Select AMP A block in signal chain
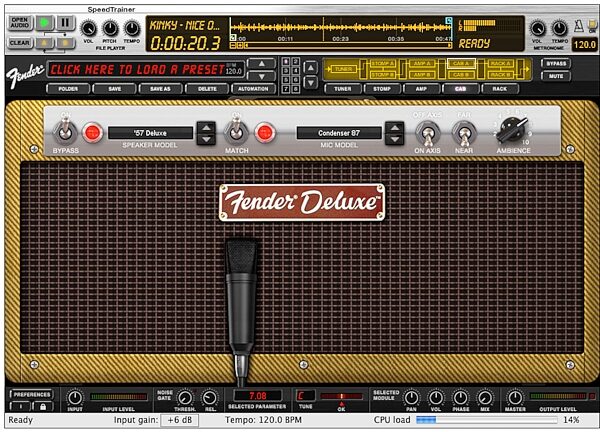 point(422,63)
